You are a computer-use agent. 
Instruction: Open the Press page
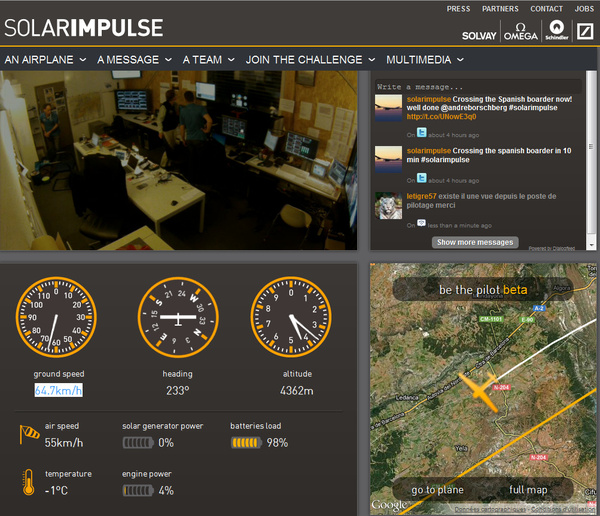pos(458,9)
